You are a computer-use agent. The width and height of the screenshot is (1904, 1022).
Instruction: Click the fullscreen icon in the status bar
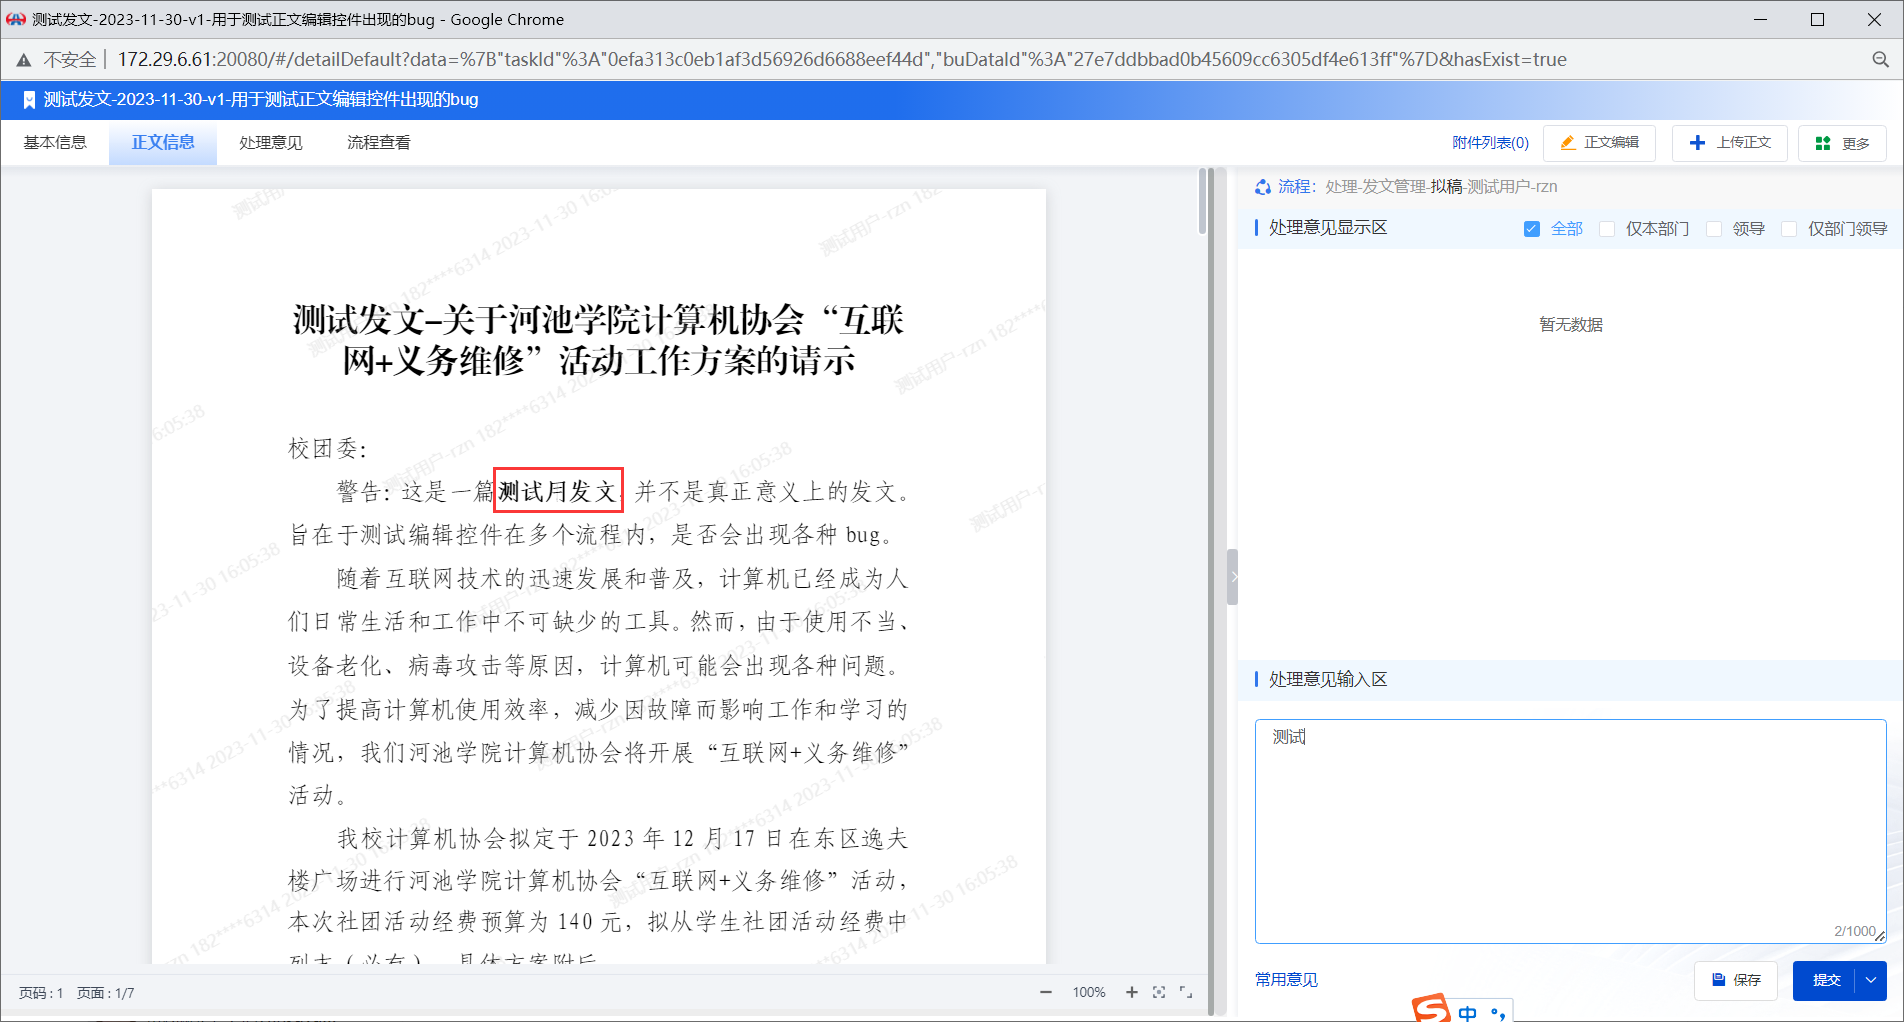(1186, 992)
